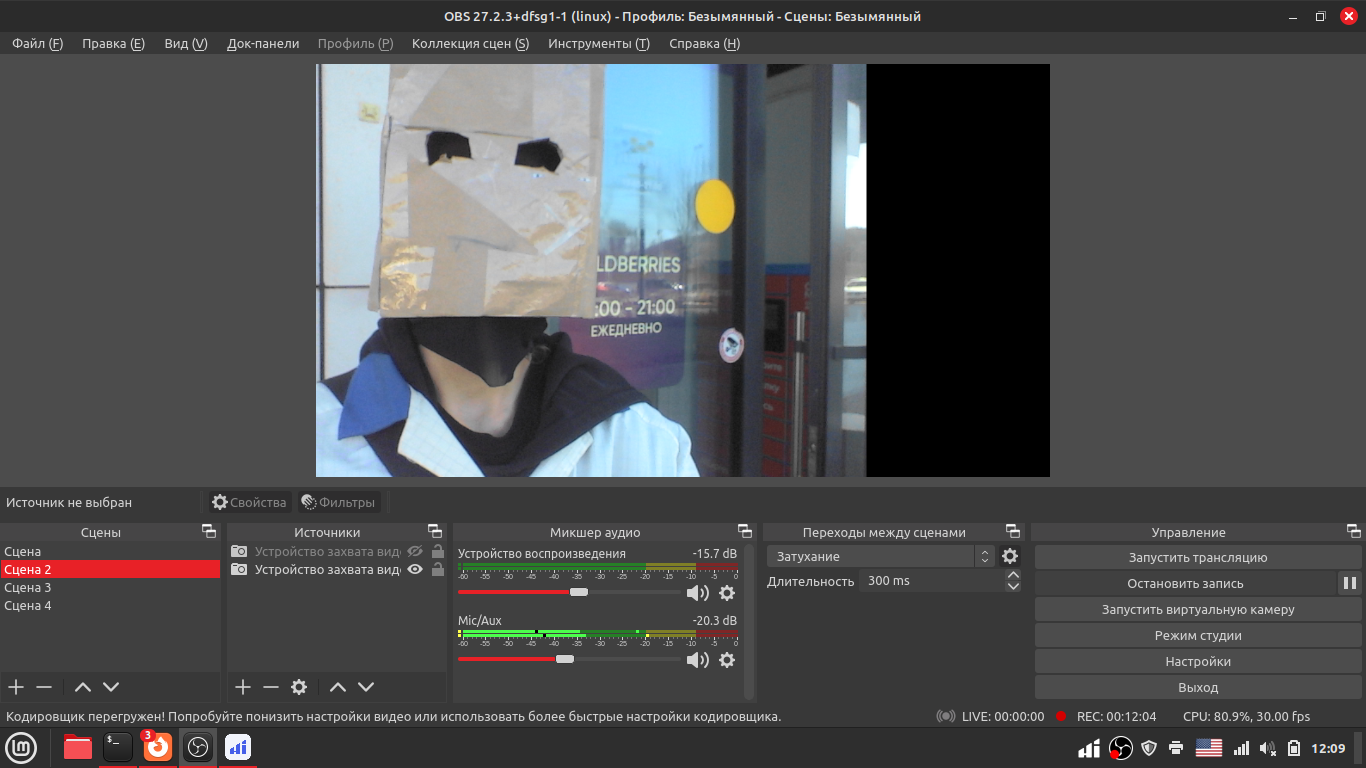Viewport: 1366px width, 768px height.
Task: Select Сцена 4 in scenes list
Action: pyautogui.click(x=110, y=605)
